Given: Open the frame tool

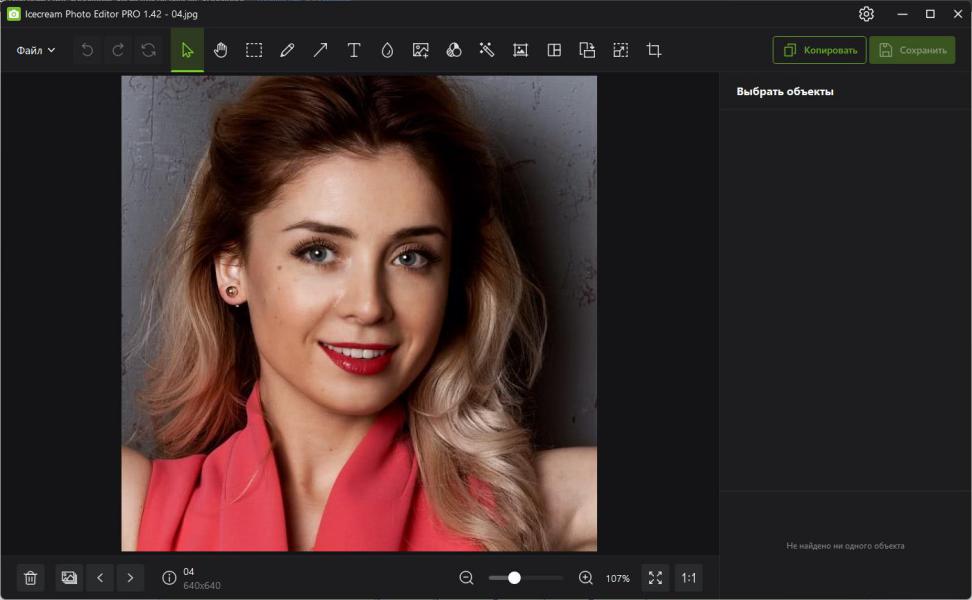Looking at the screenshot, I should click(x=521, y=50).
